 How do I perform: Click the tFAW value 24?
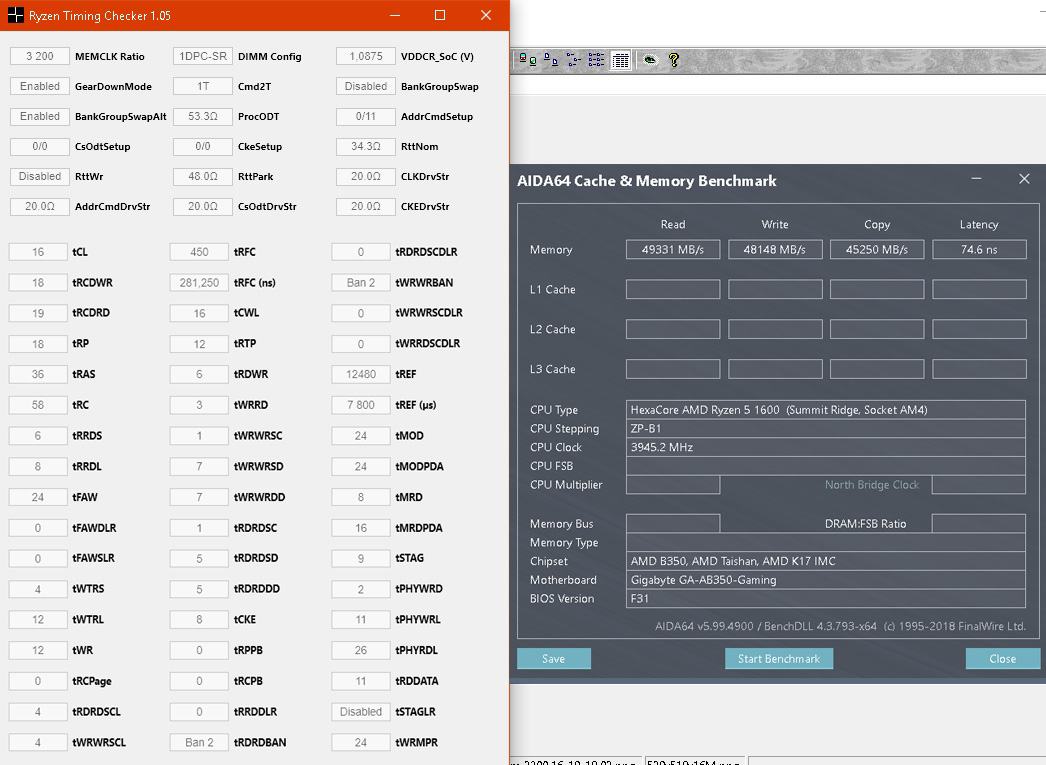tap(38, 497)
